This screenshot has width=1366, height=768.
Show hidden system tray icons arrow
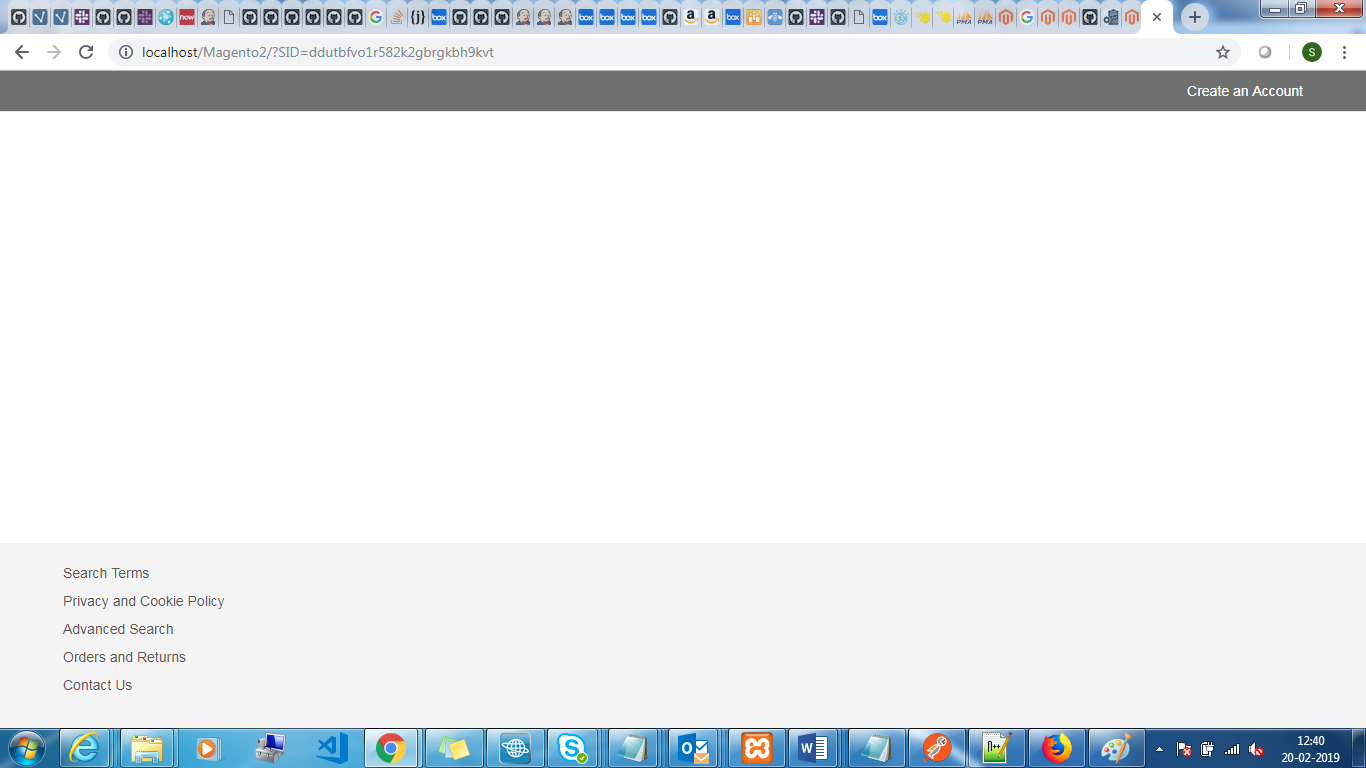click(1159, 749)
